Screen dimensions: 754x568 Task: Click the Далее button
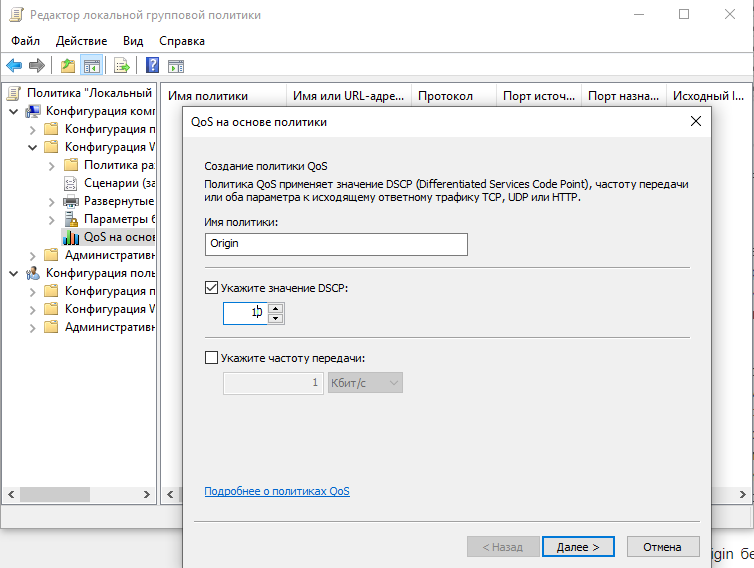pyautogui.click(x=578, y=547)
